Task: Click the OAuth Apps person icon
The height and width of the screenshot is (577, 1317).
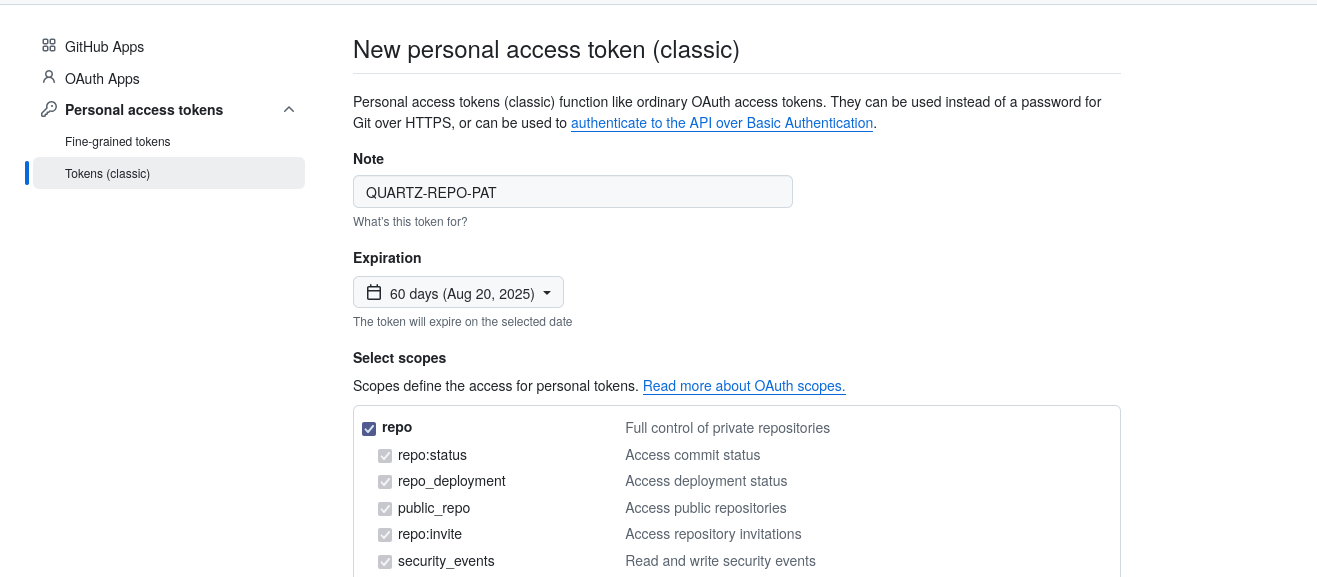Action: pyautogui.click(x=48, y=77)
